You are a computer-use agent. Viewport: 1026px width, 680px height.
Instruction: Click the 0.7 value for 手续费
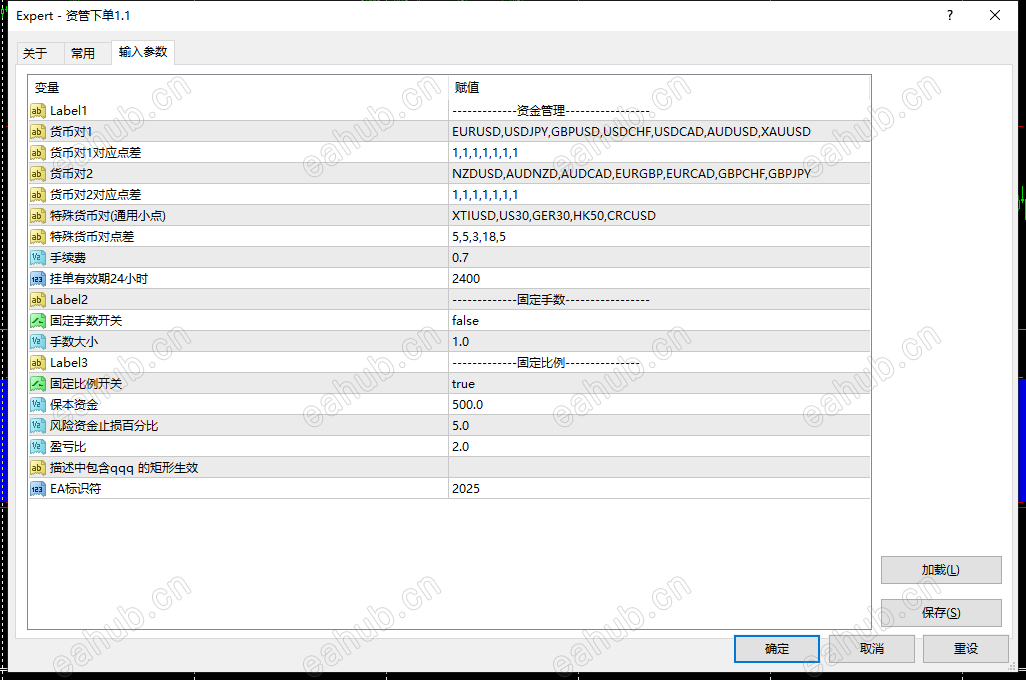pyautogui.click(x=660, y=257)
